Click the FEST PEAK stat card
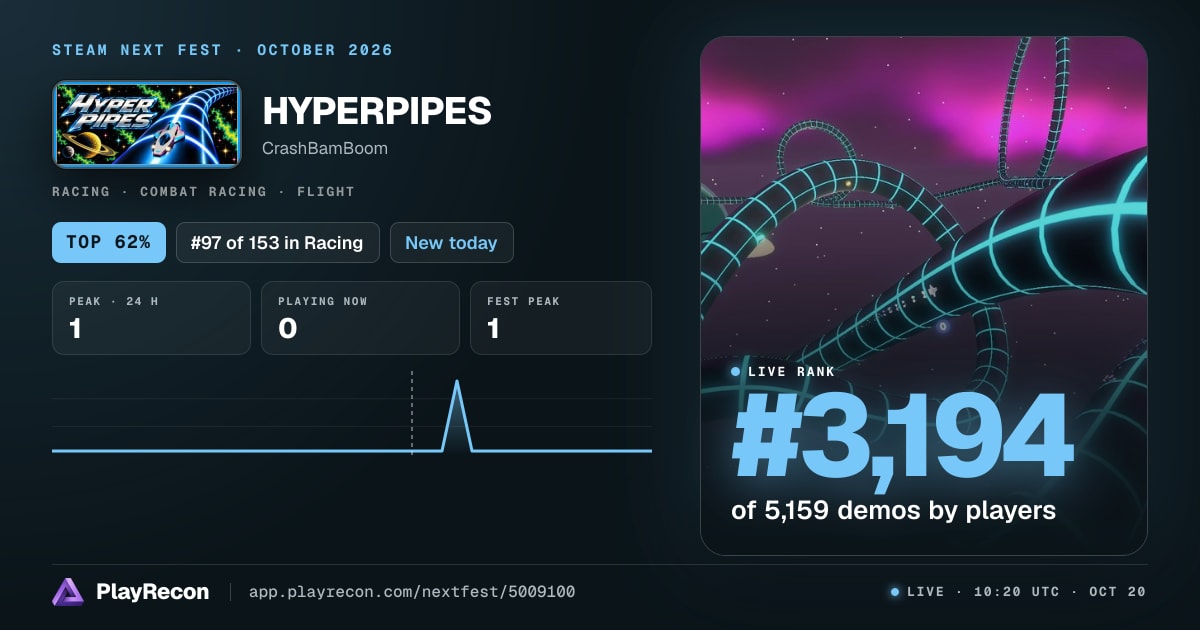This screenshot has height=630, width=1200. 561,318
